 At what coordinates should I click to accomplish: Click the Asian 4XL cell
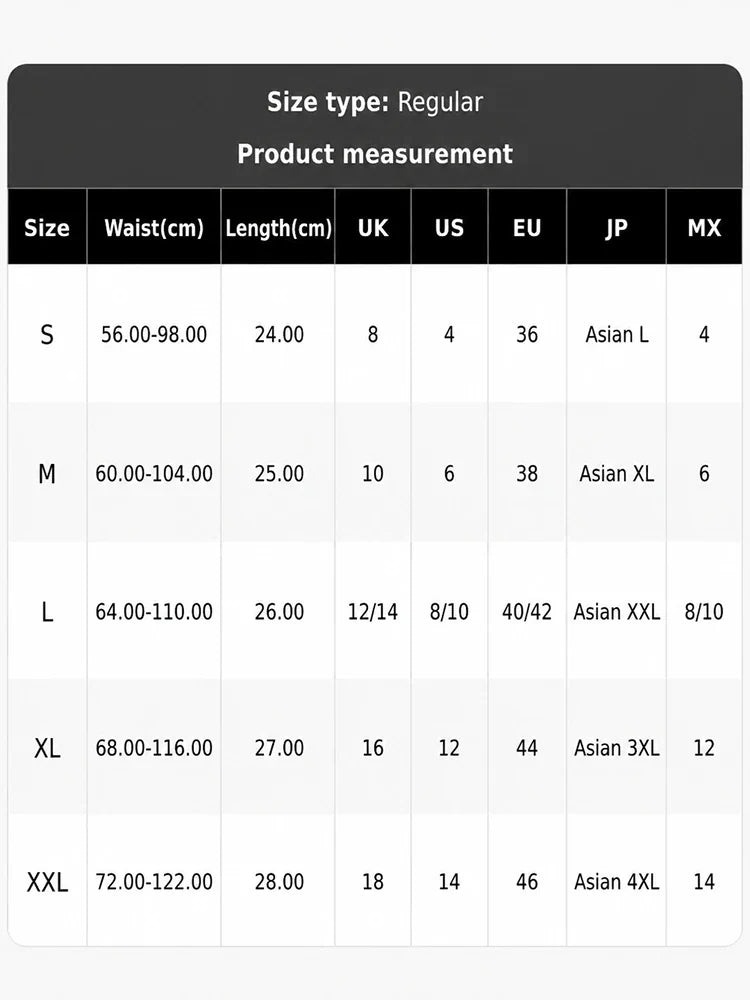(x=616, y=882)
